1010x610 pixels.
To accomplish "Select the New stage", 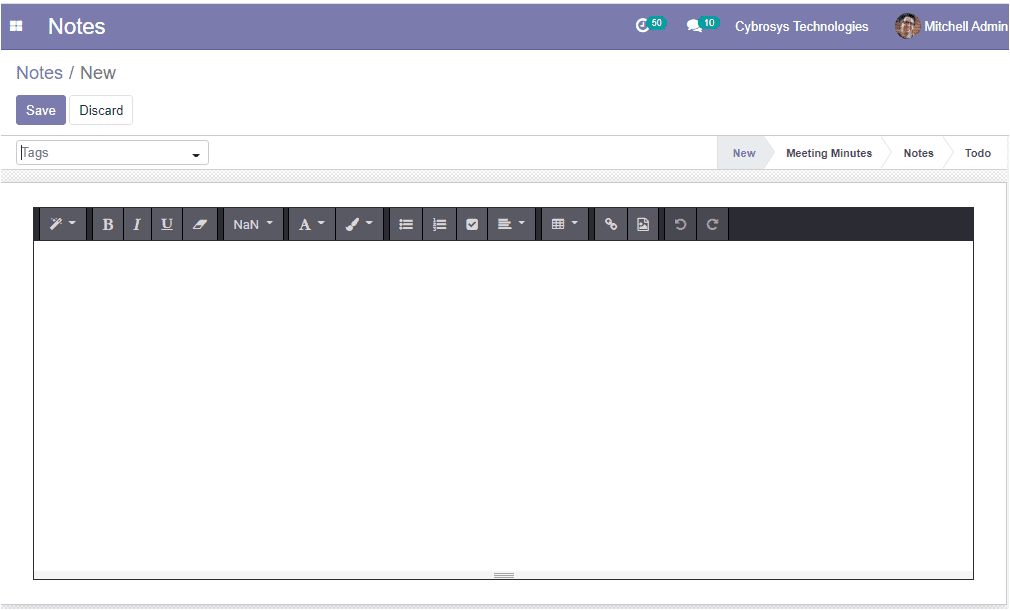I will tap(743, 153).
